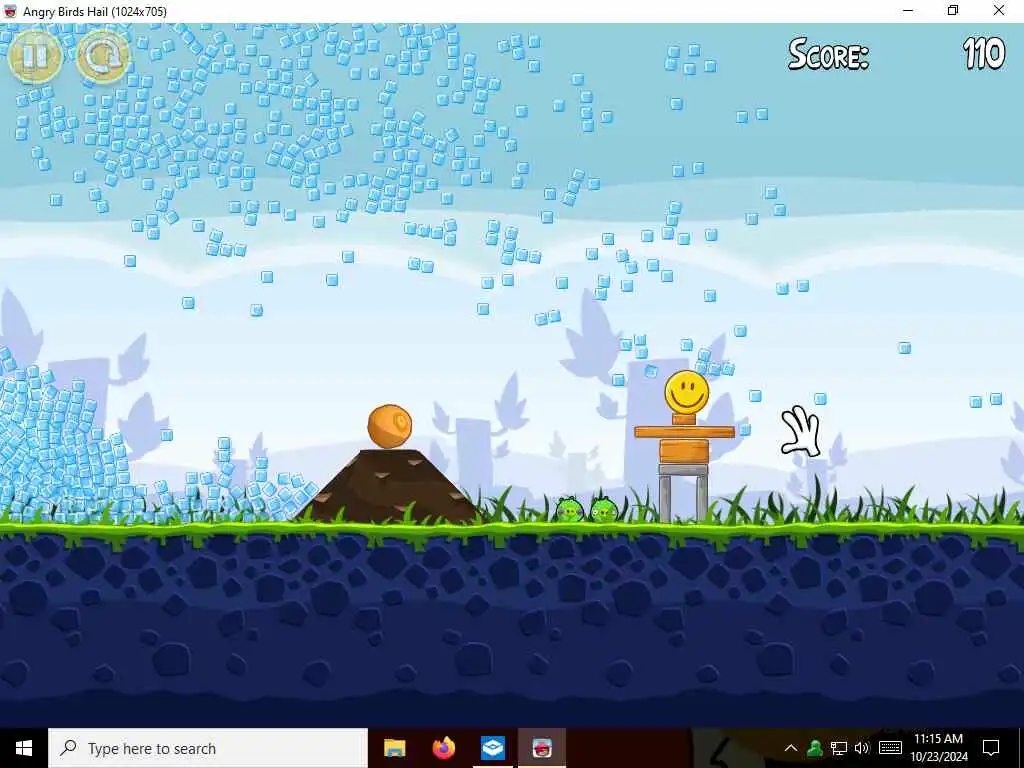This screenshot has height=768, width=1024.
Task: Restore down the Angry Birds Hail window
Action: point(953,11)
